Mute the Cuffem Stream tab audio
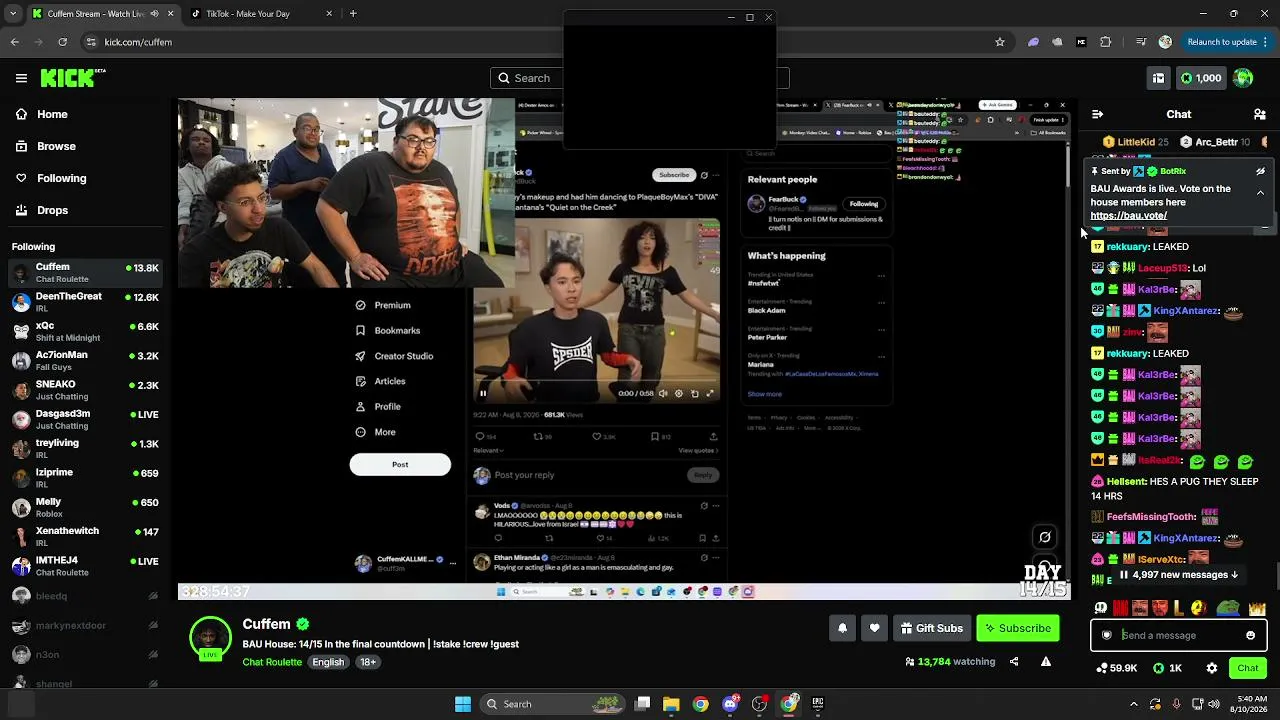The image size is (1280, 720). click(154, 14)
